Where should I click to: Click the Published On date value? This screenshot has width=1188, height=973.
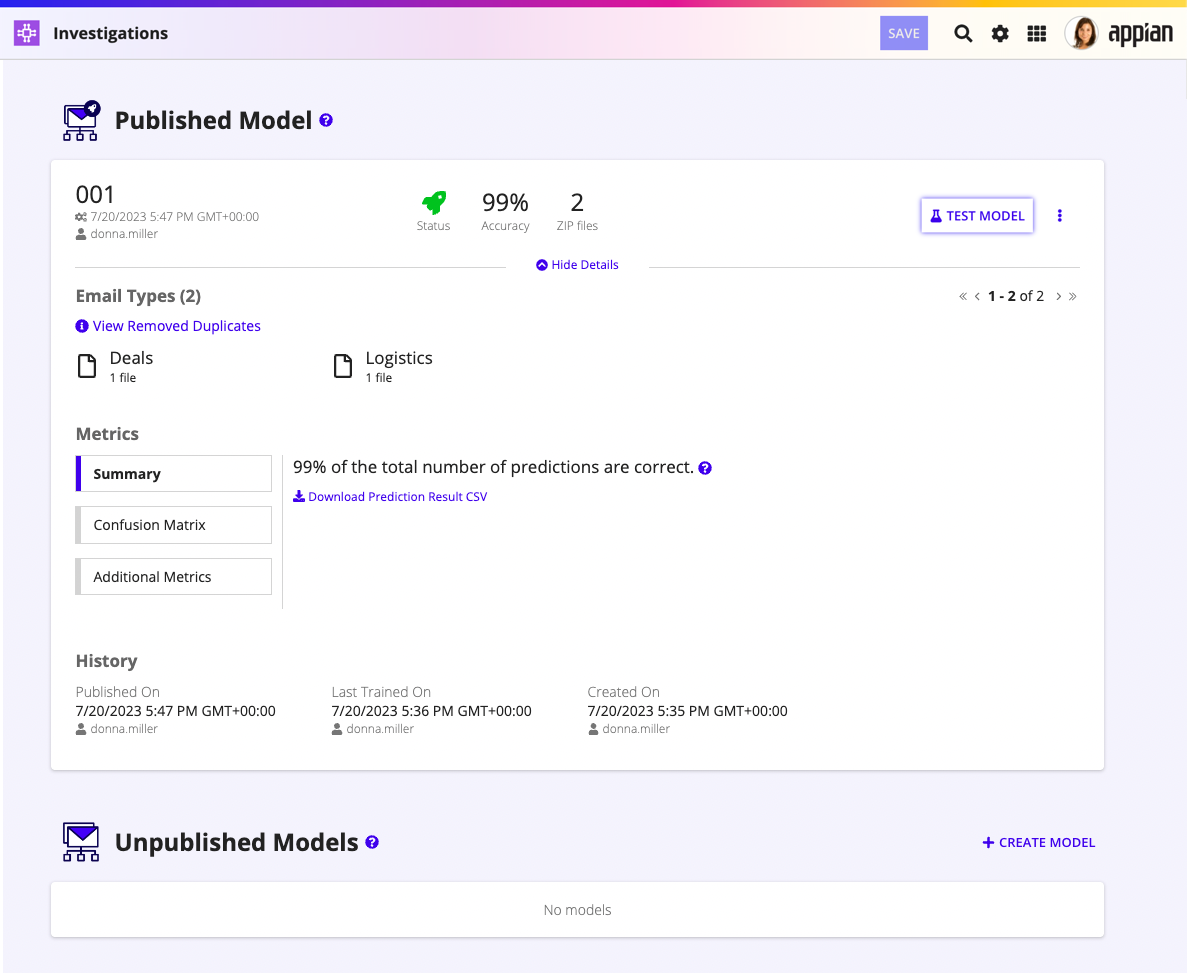click(x=176, y=711)
